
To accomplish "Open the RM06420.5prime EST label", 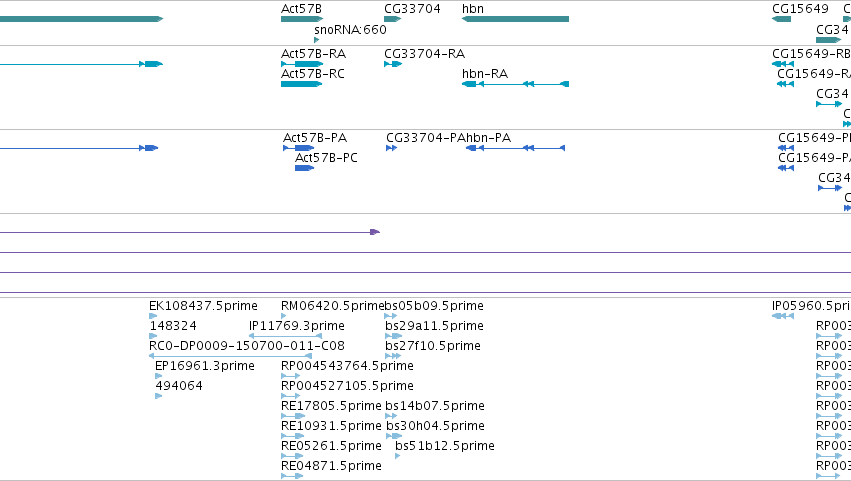I will click(333, 306).
